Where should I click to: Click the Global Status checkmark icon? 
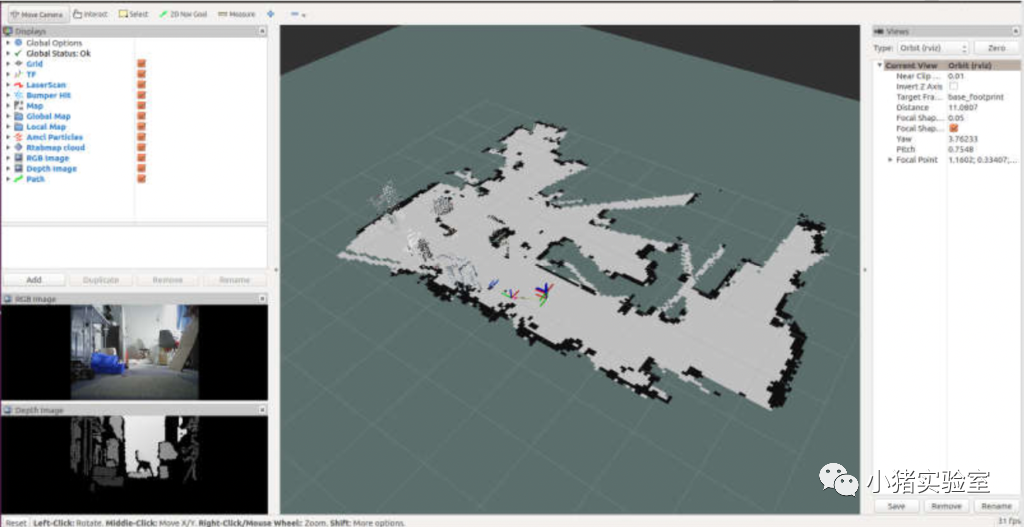pos(18,54)
